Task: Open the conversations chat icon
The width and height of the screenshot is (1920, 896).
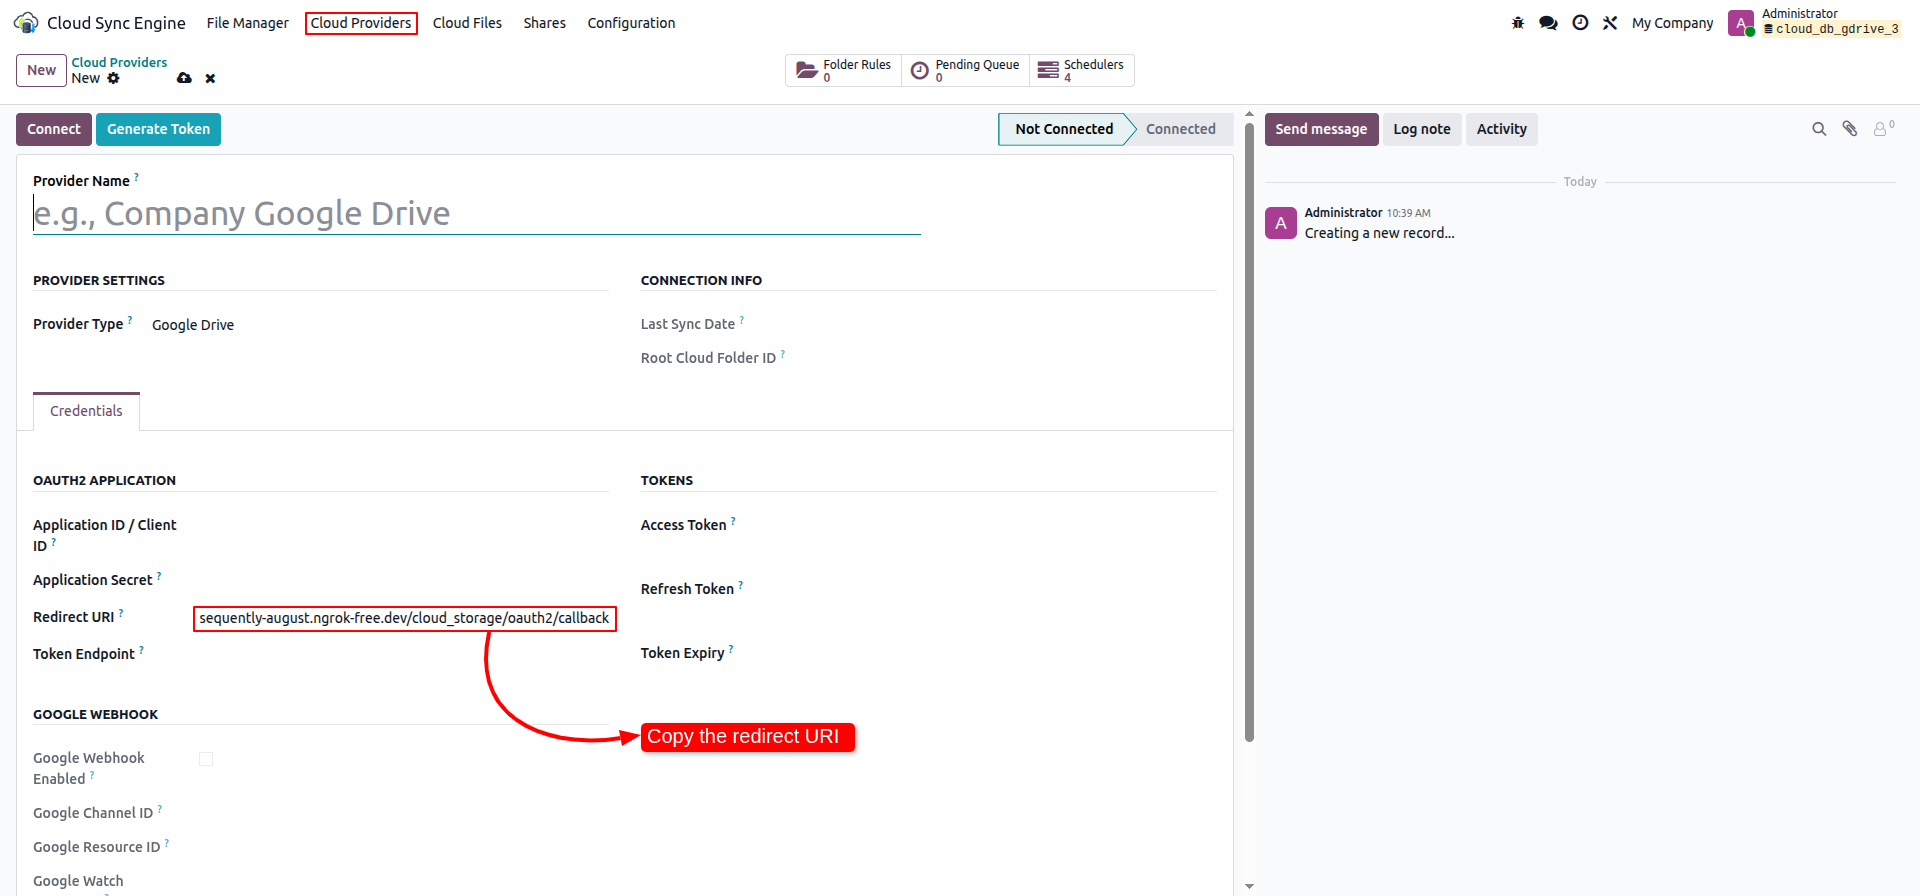Action: click(1548, 23)
